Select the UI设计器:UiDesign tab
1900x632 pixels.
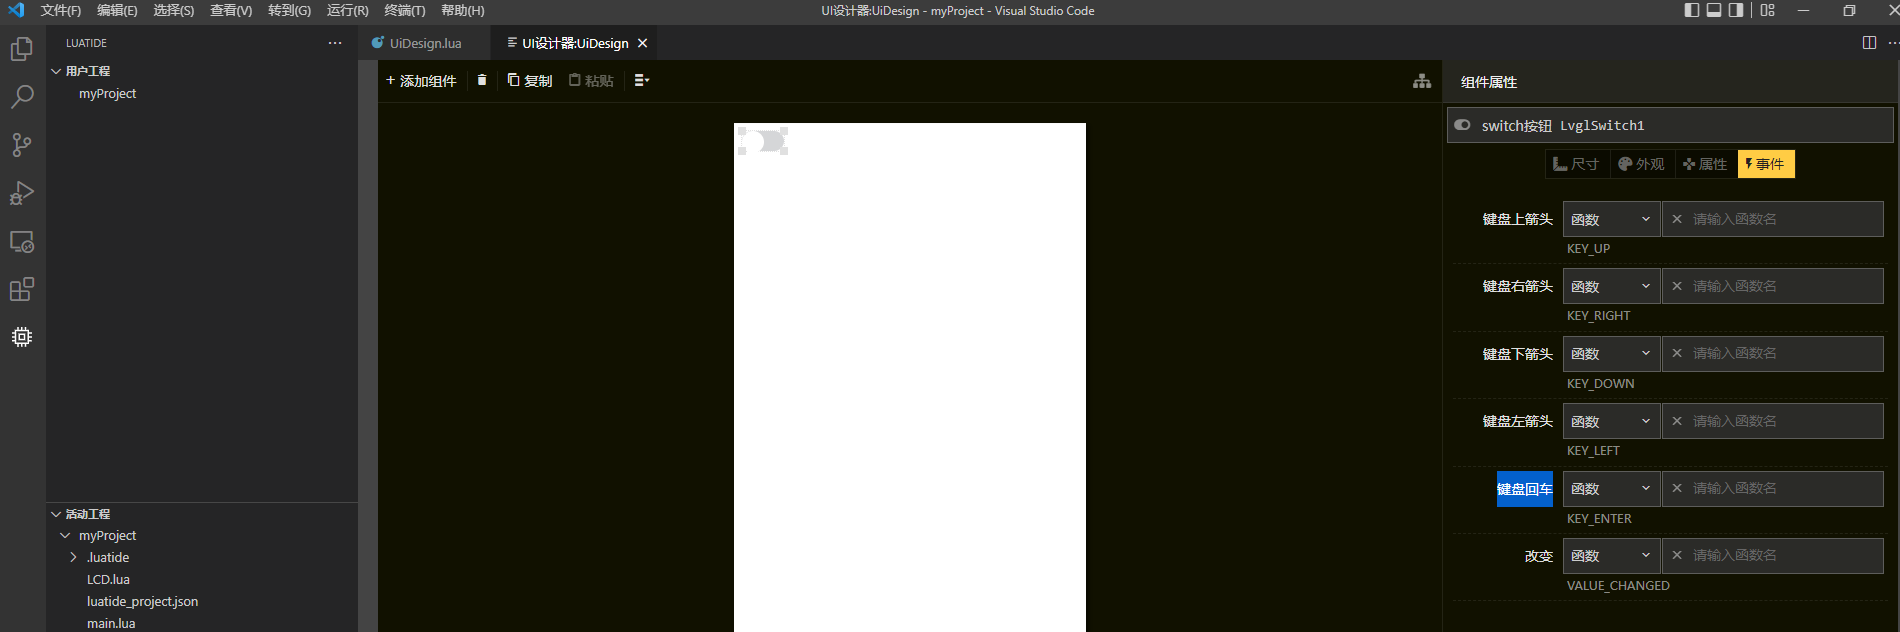575,43
